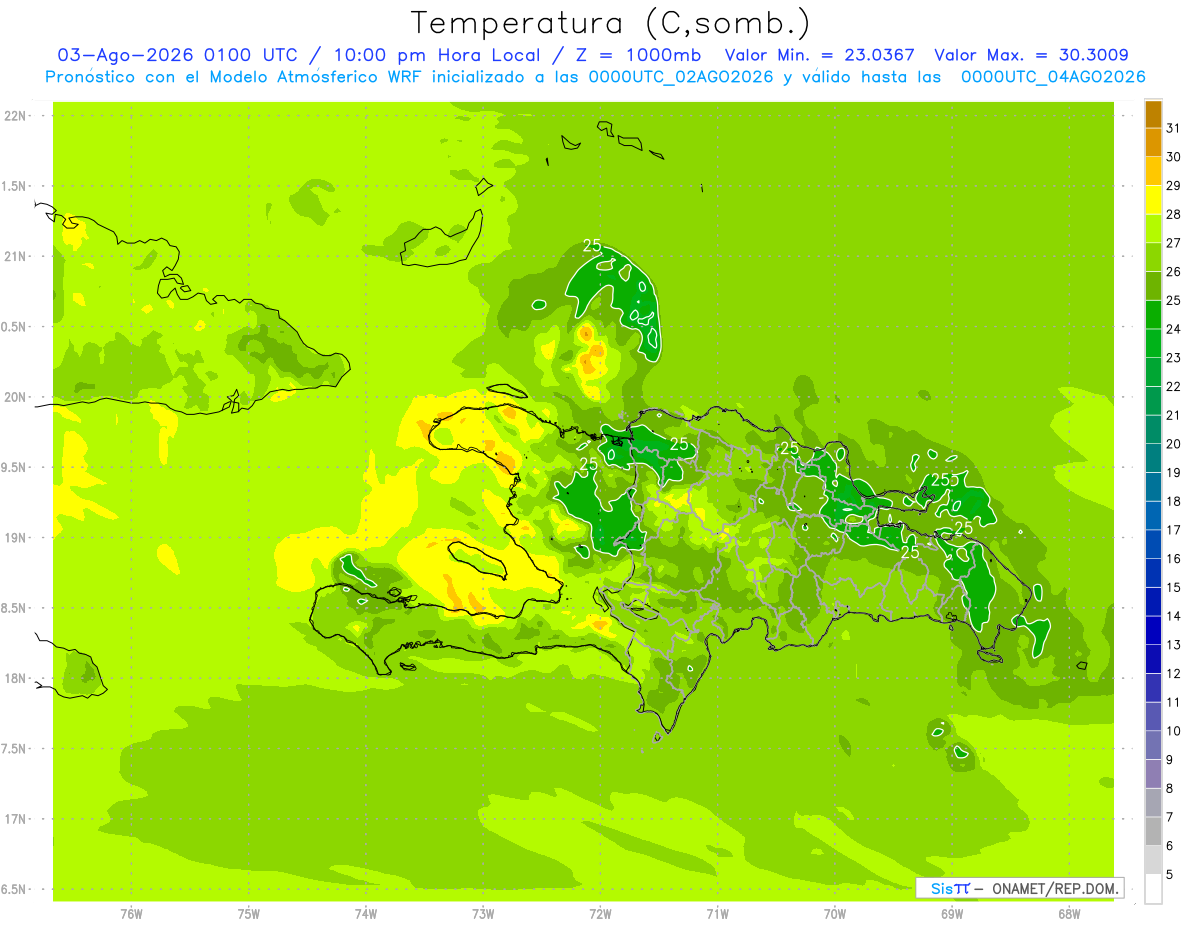Click the "75W" longitude label
The height and width of the screenshot is (927, 1200).
point(249,913)
